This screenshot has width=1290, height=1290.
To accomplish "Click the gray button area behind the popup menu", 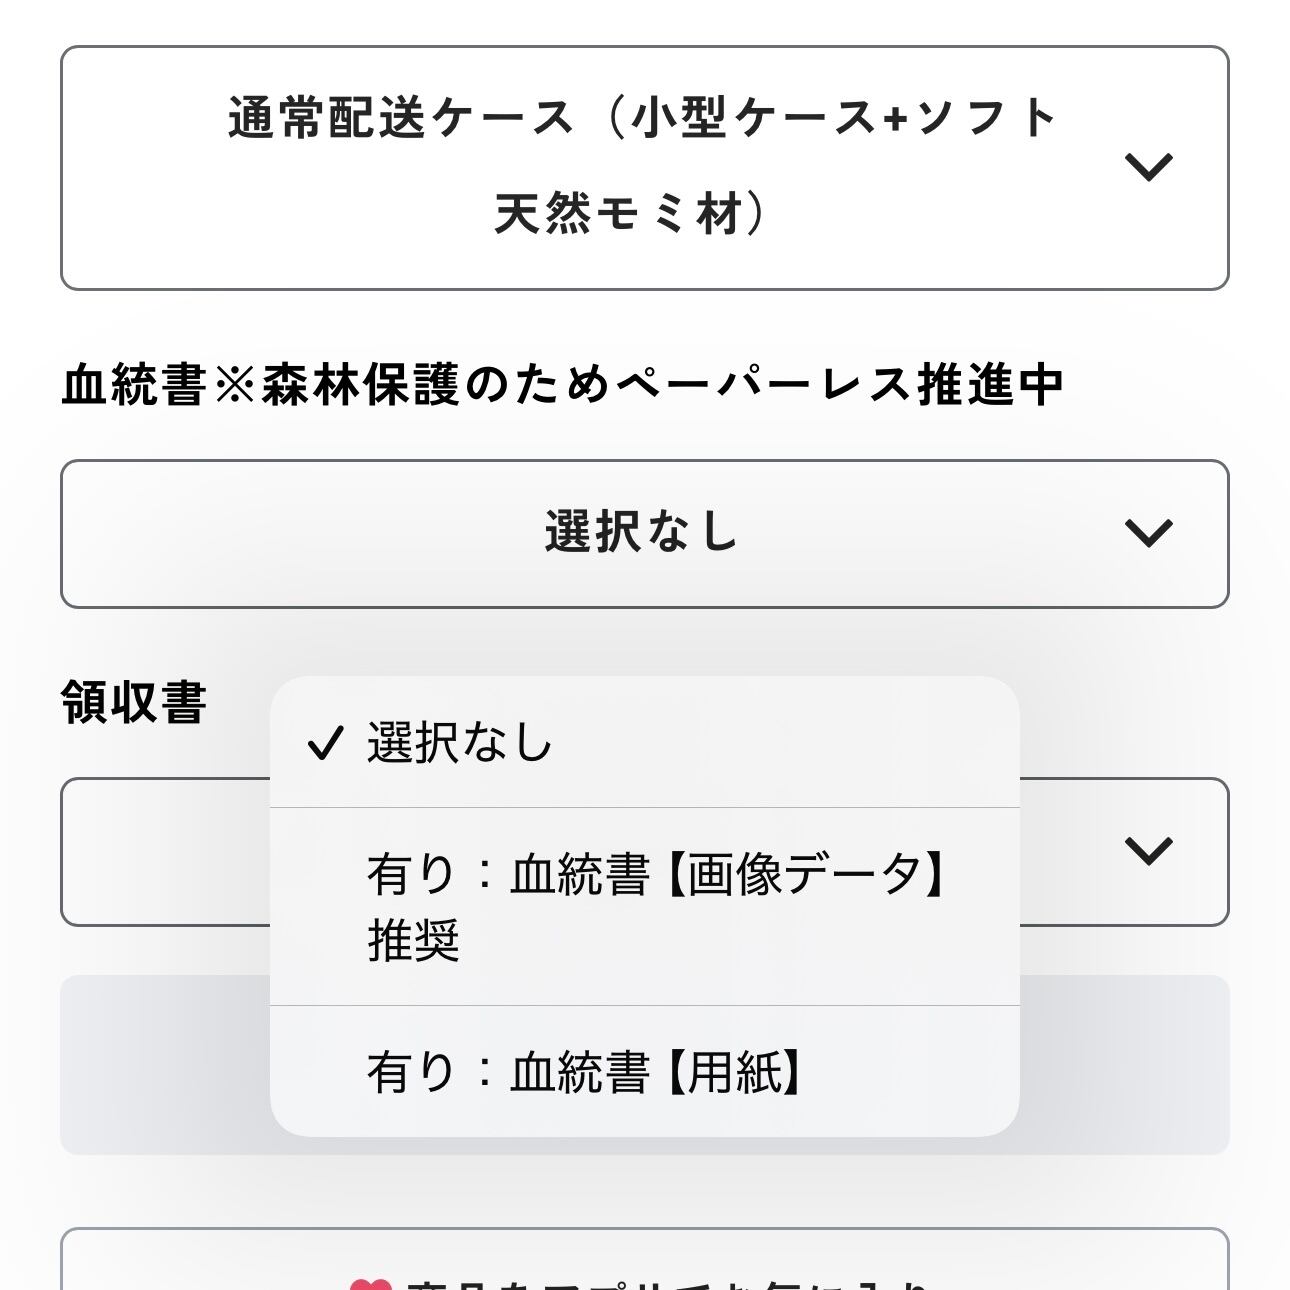I will [1124, 1065].
